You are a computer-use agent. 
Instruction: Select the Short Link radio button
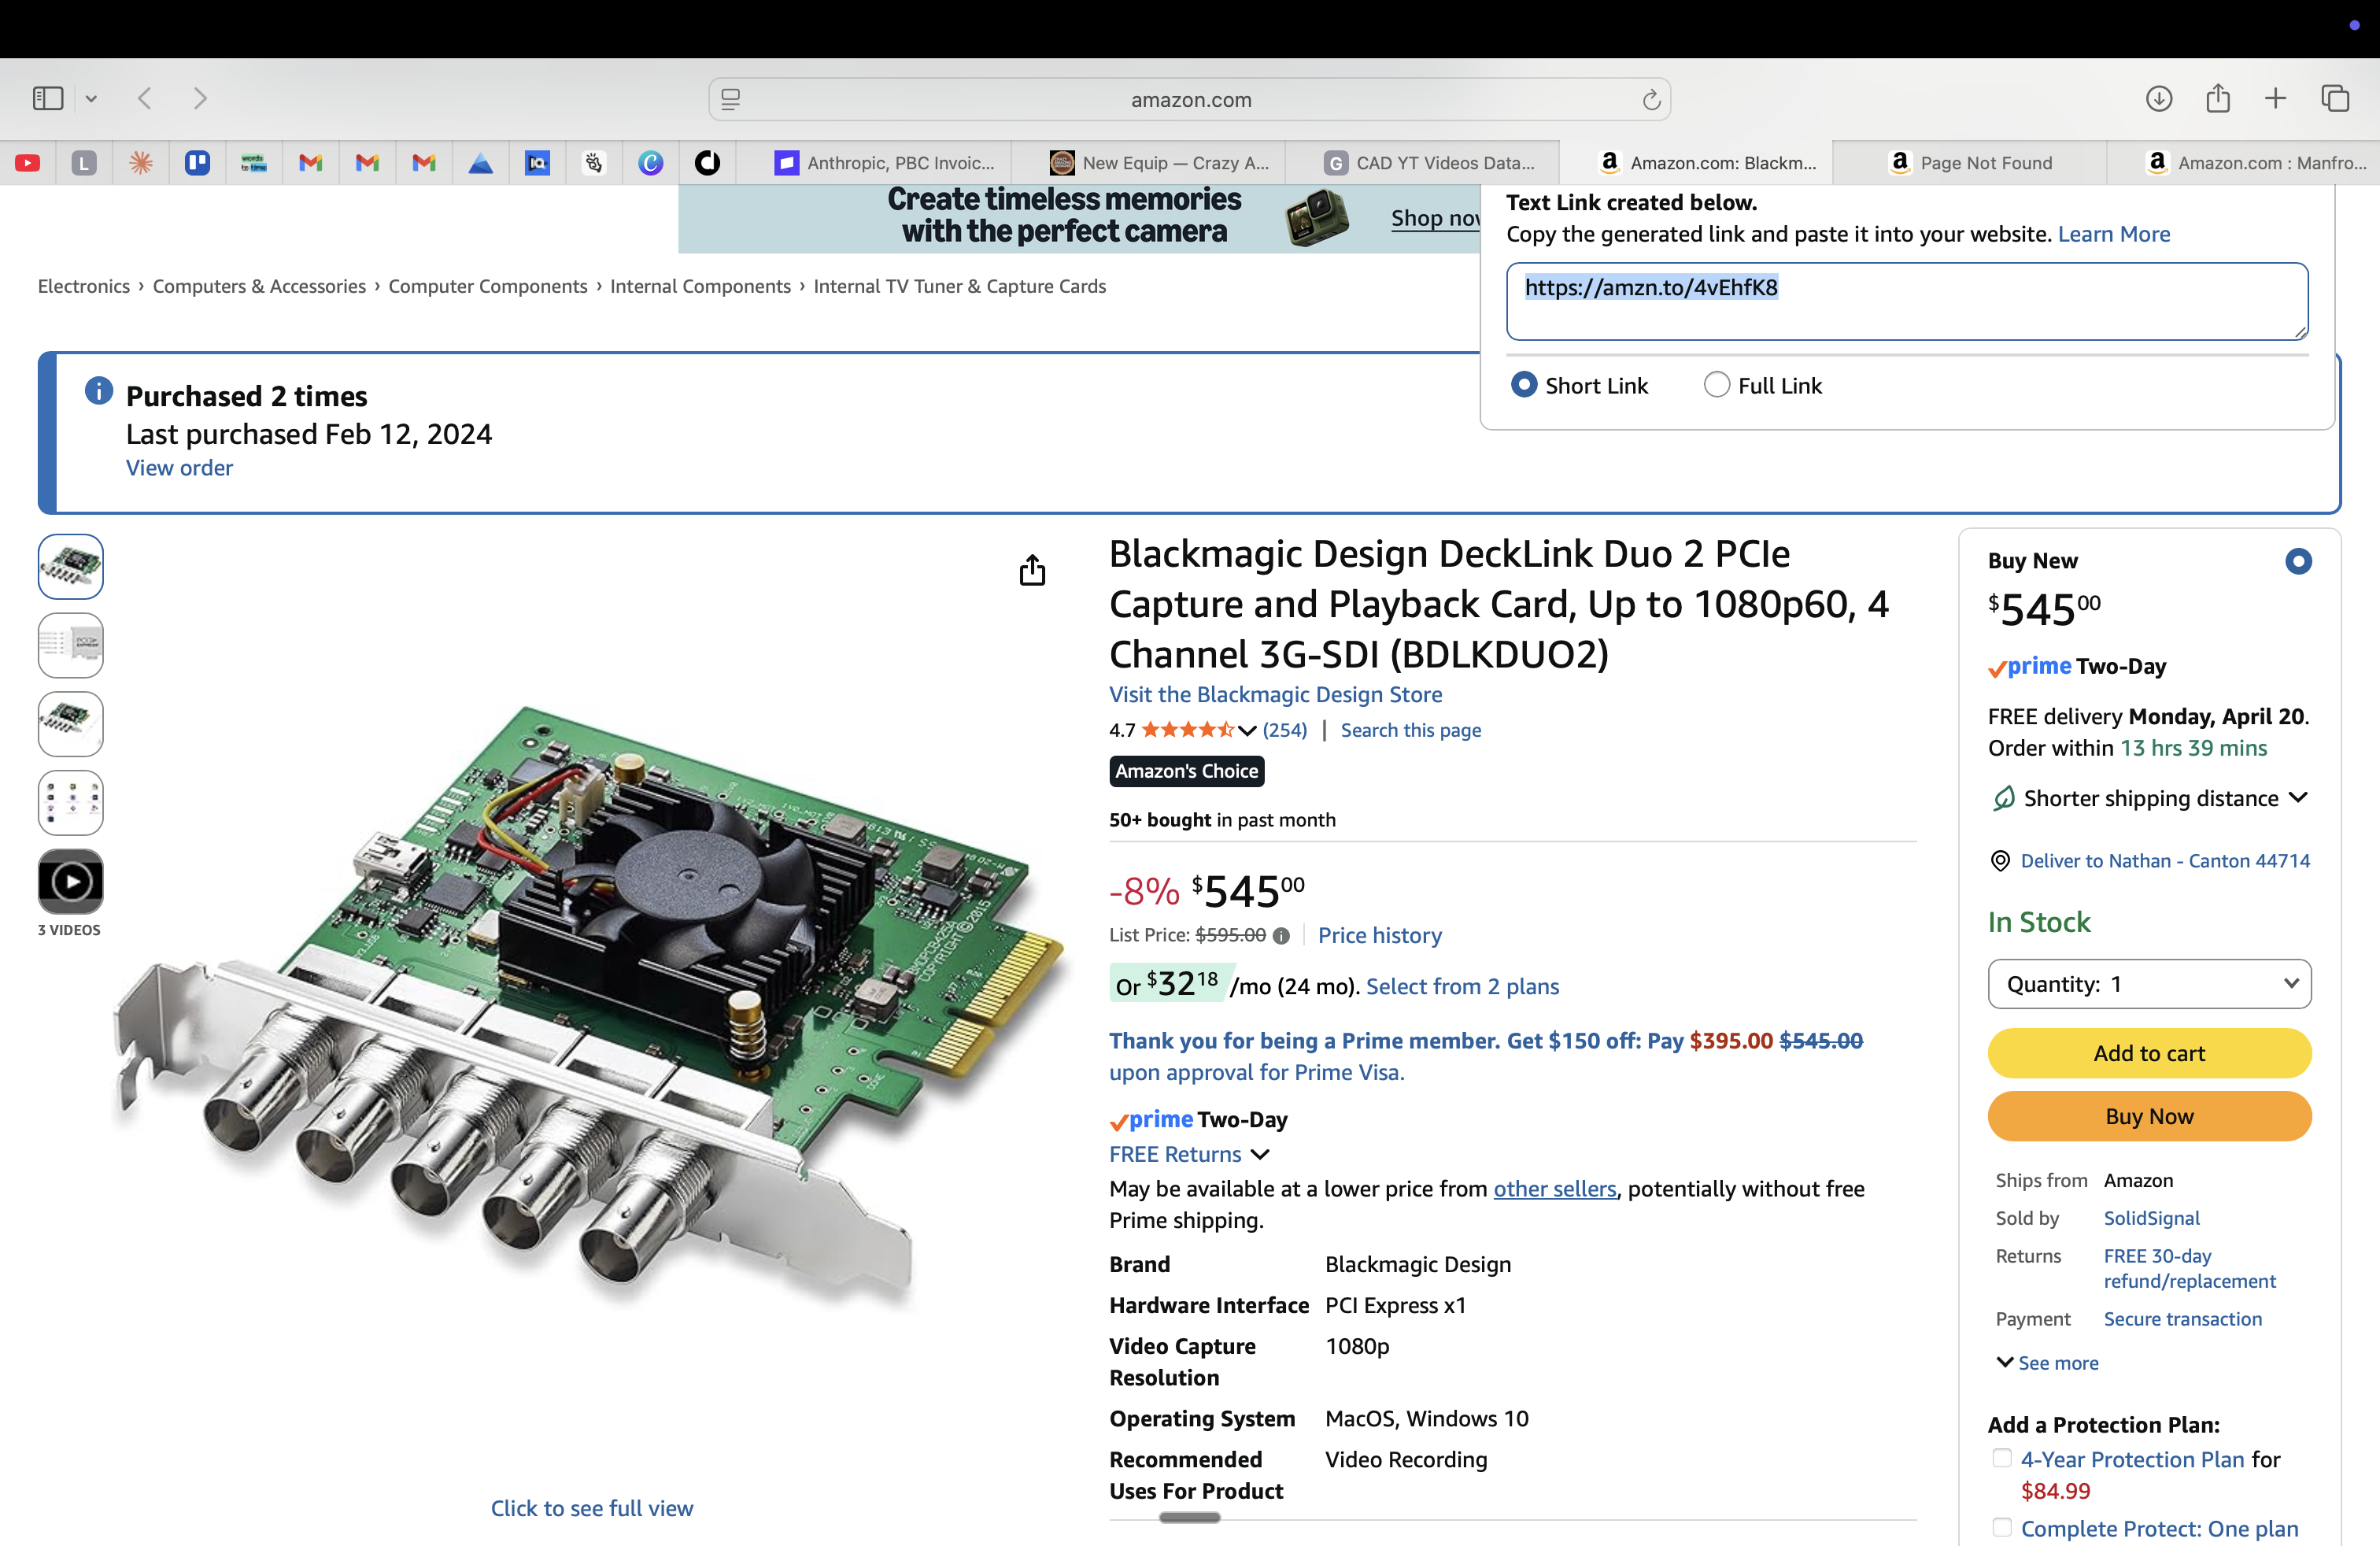click(1524, 385)
